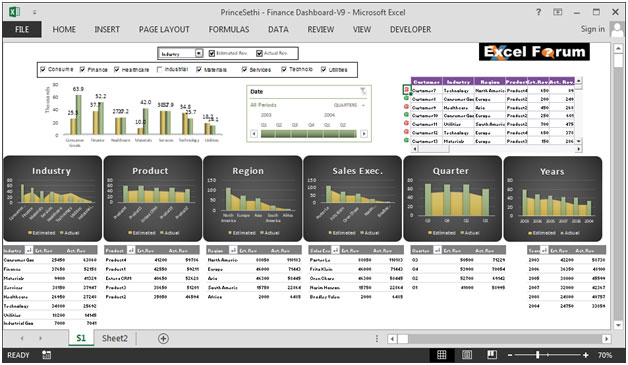Screen dimensions: 628x365
Task: Uncheck the Healthcare checkbox
Action: [x=117, y=69]
